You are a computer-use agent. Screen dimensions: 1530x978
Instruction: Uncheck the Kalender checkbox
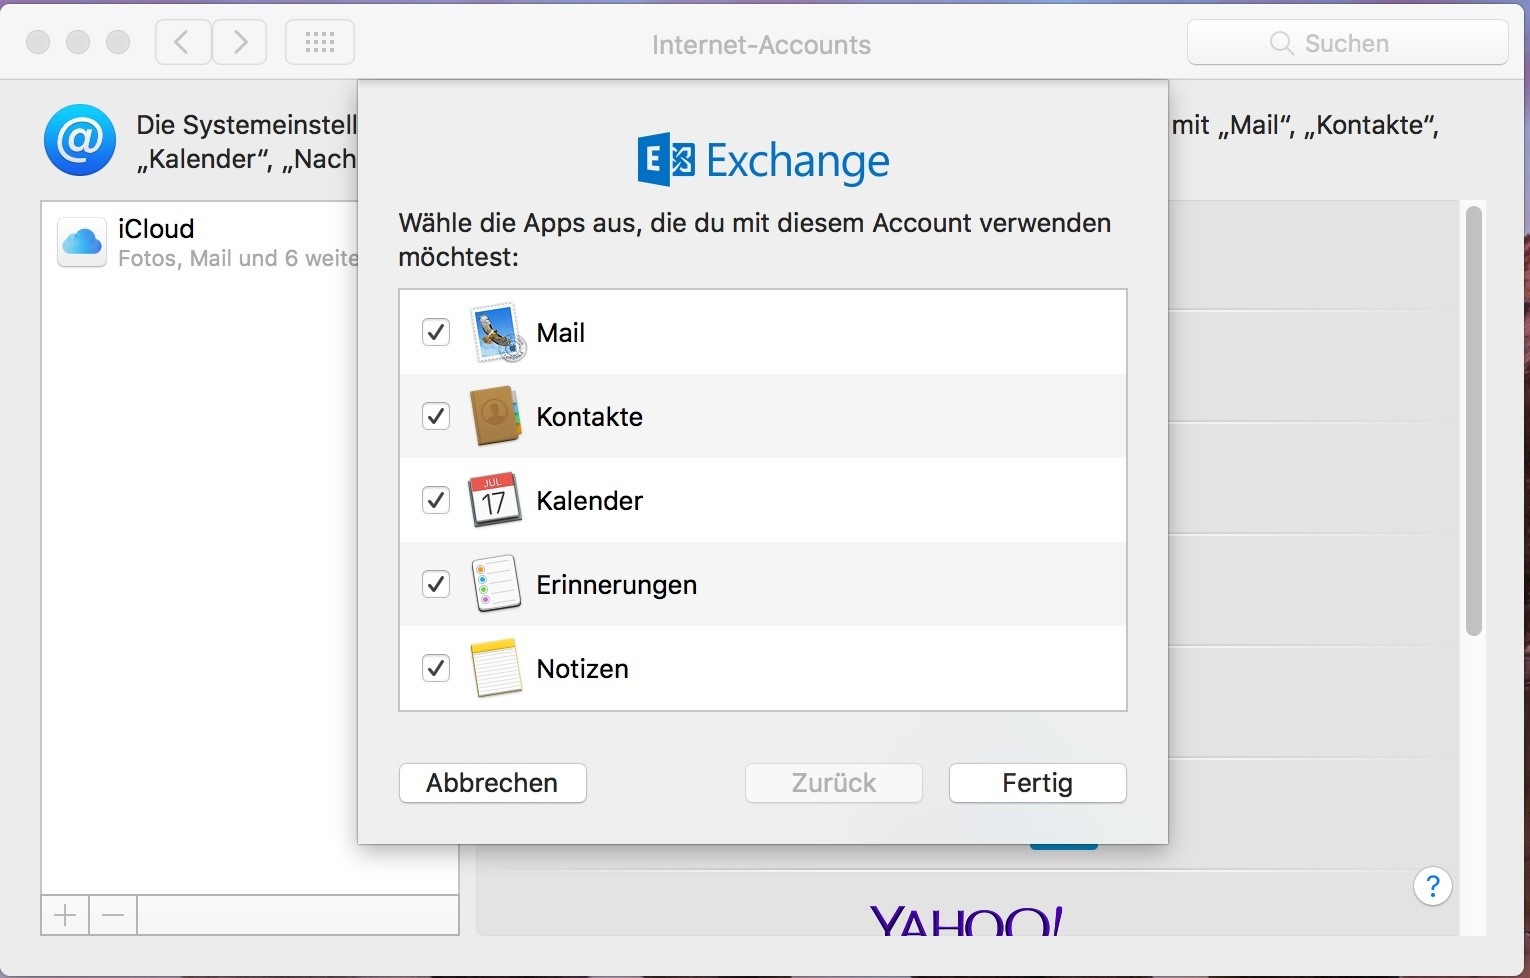click(x=436, y=500)
